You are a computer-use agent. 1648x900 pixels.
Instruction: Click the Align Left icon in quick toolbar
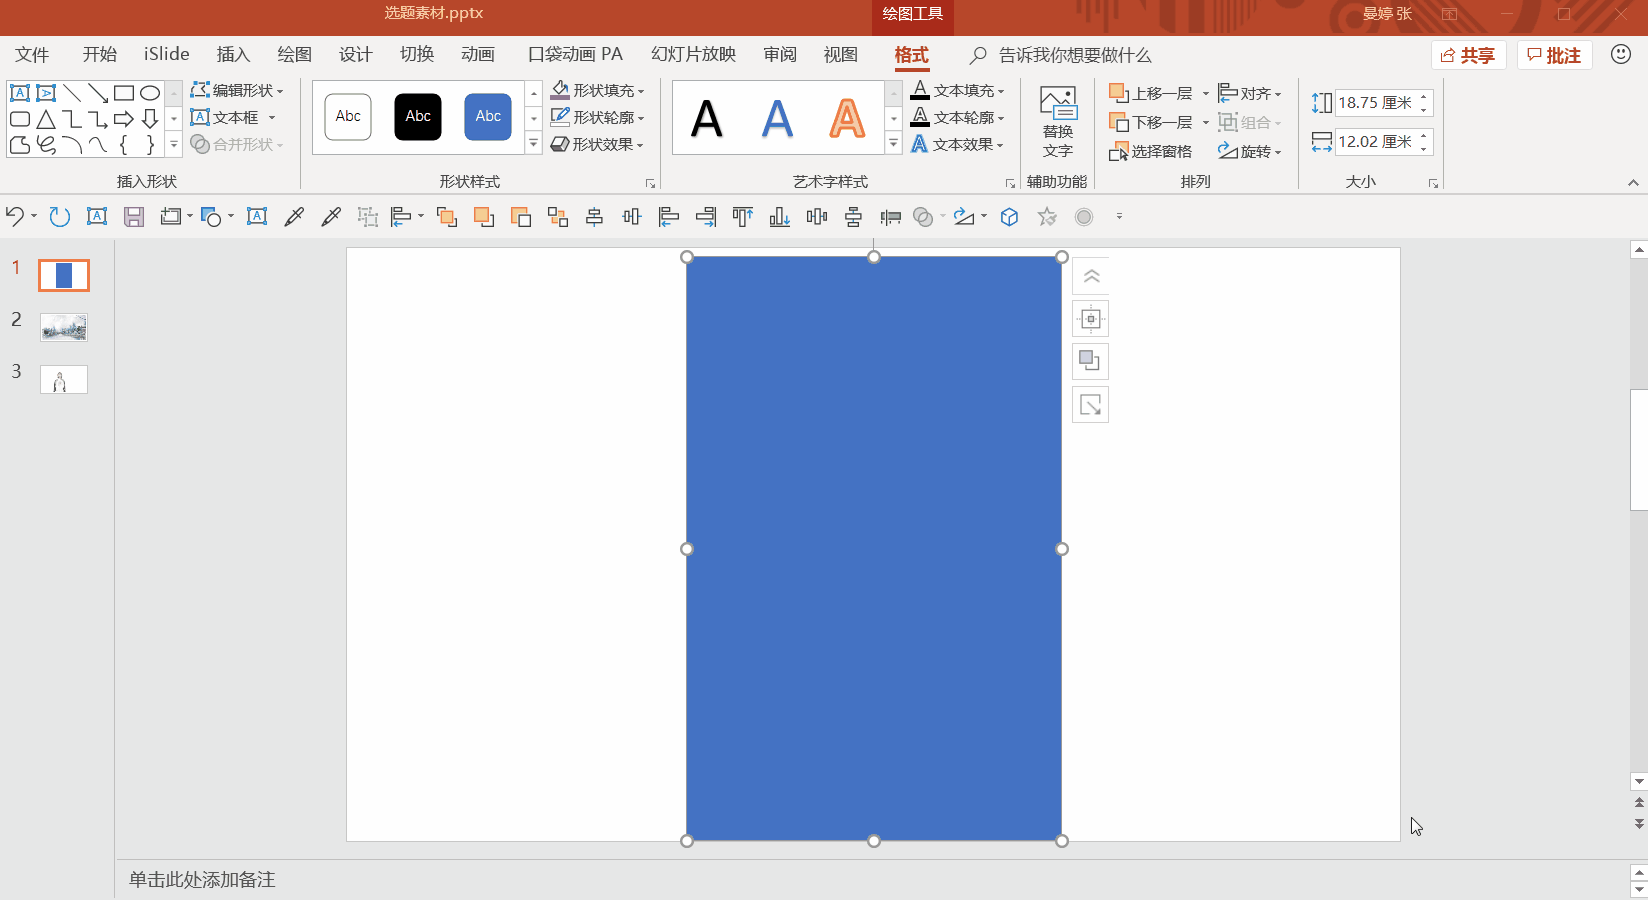[669, 217]
